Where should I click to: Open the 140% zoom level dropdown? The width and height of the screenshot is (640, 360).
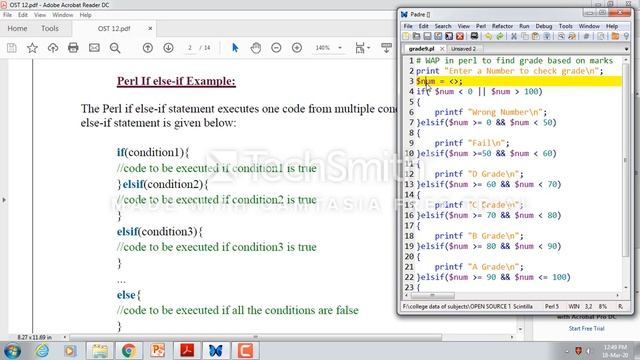click(340, 48)
